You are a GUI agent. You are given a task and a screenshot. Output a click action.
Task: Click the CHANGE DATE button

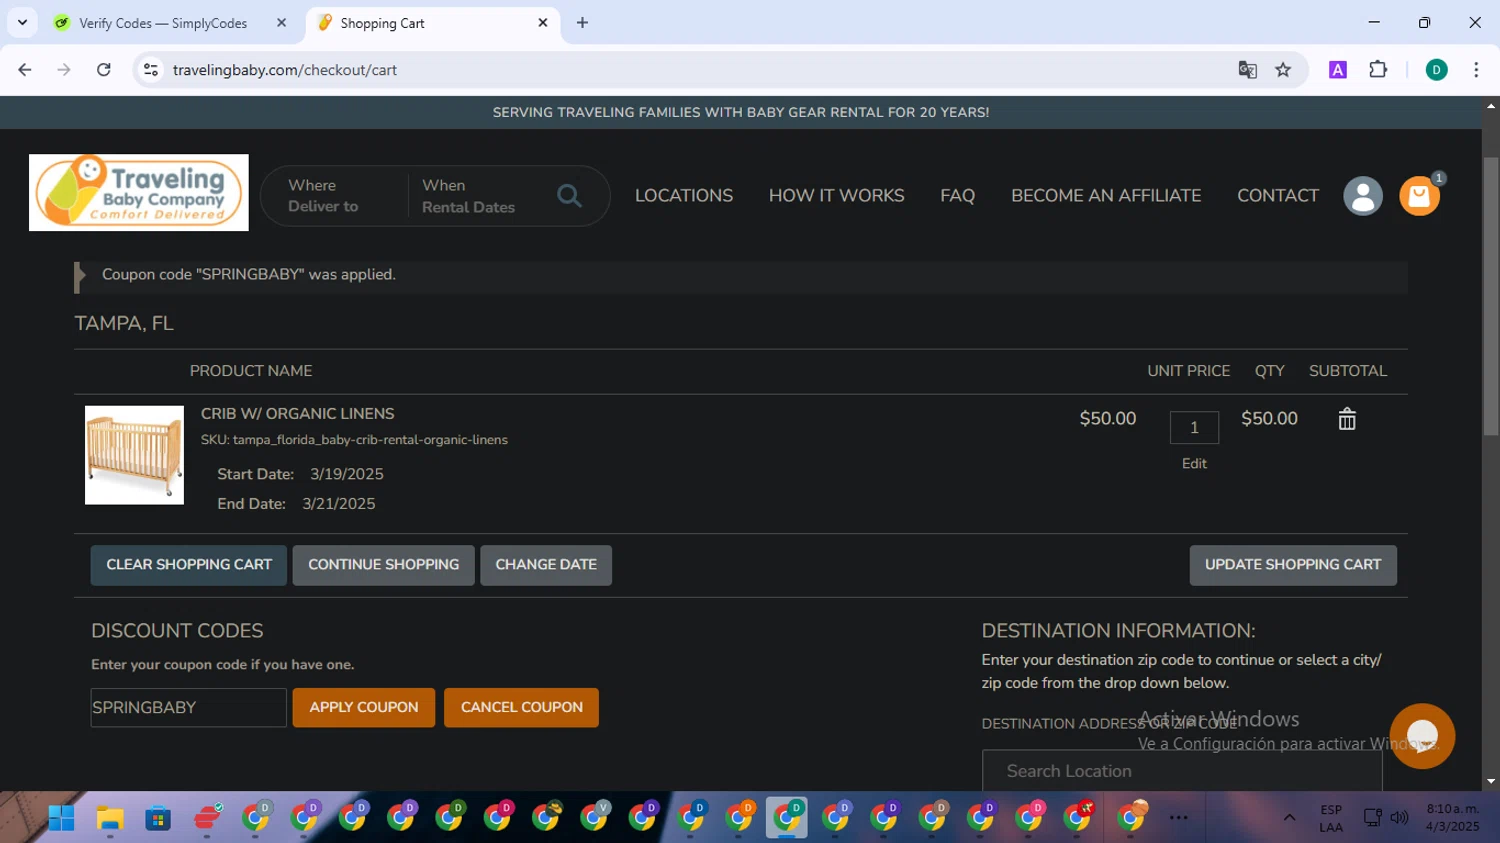[x=546, y=565]
